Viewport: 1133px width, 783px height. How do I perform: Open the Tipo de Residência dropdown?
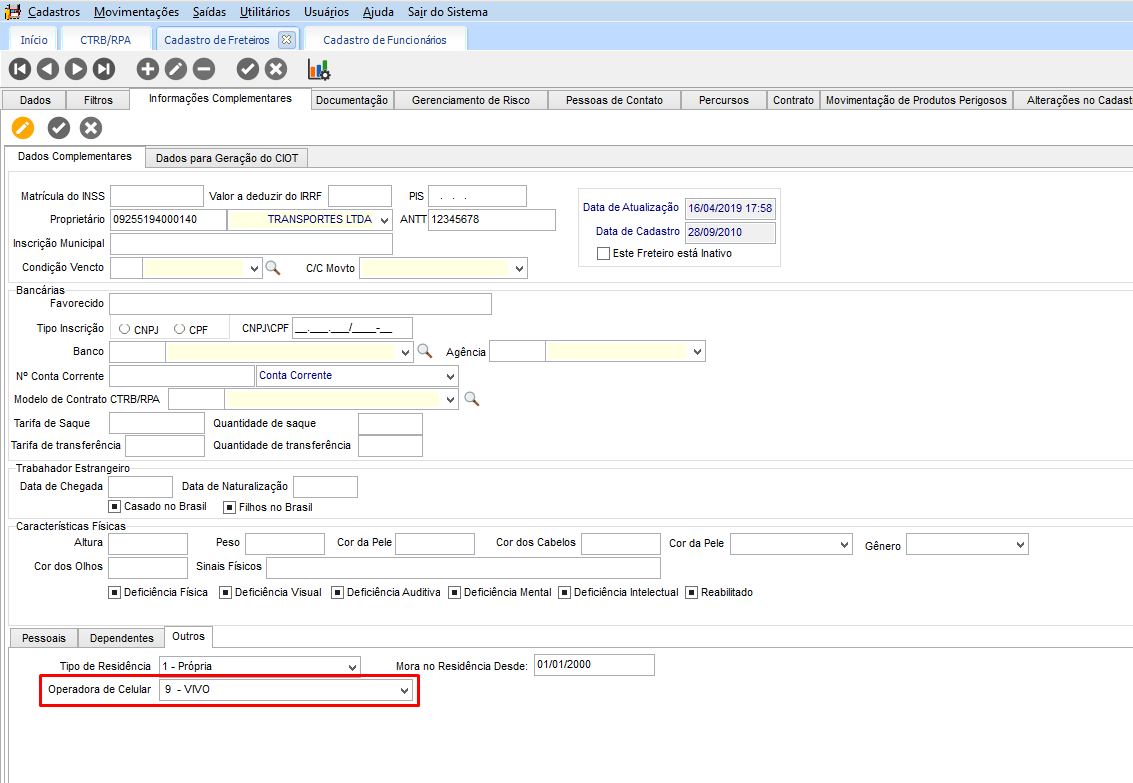352,667
